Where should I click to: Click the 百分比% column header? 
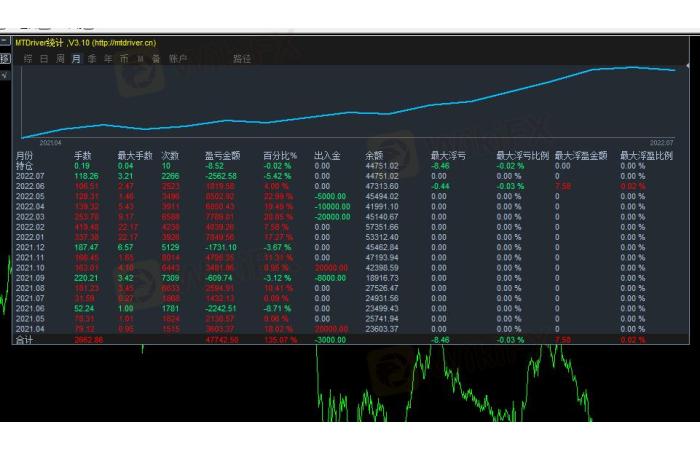[x=281, y=156]
